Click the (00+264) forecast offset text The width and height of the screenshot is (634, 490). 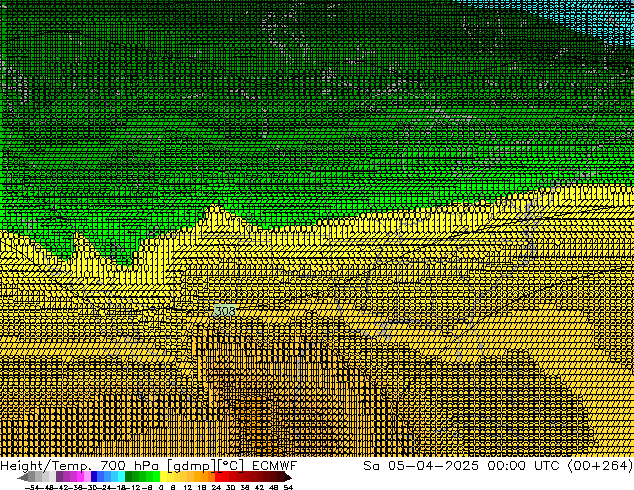click(x=600, y=466)
